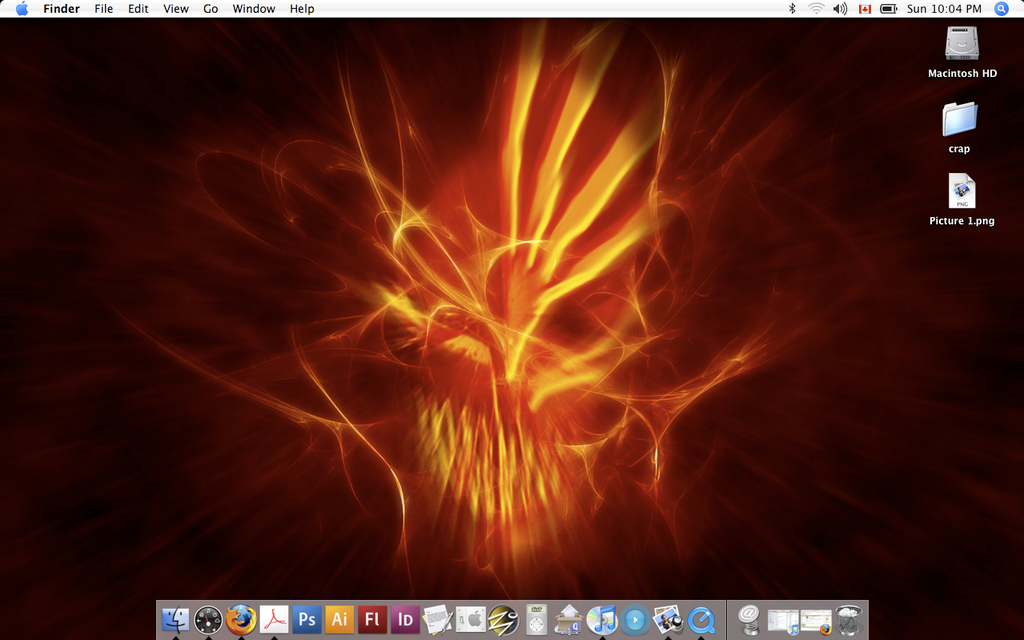Launch Dashboard from the dock
This screenshot has width=1024, height=640.
point(208,620)
